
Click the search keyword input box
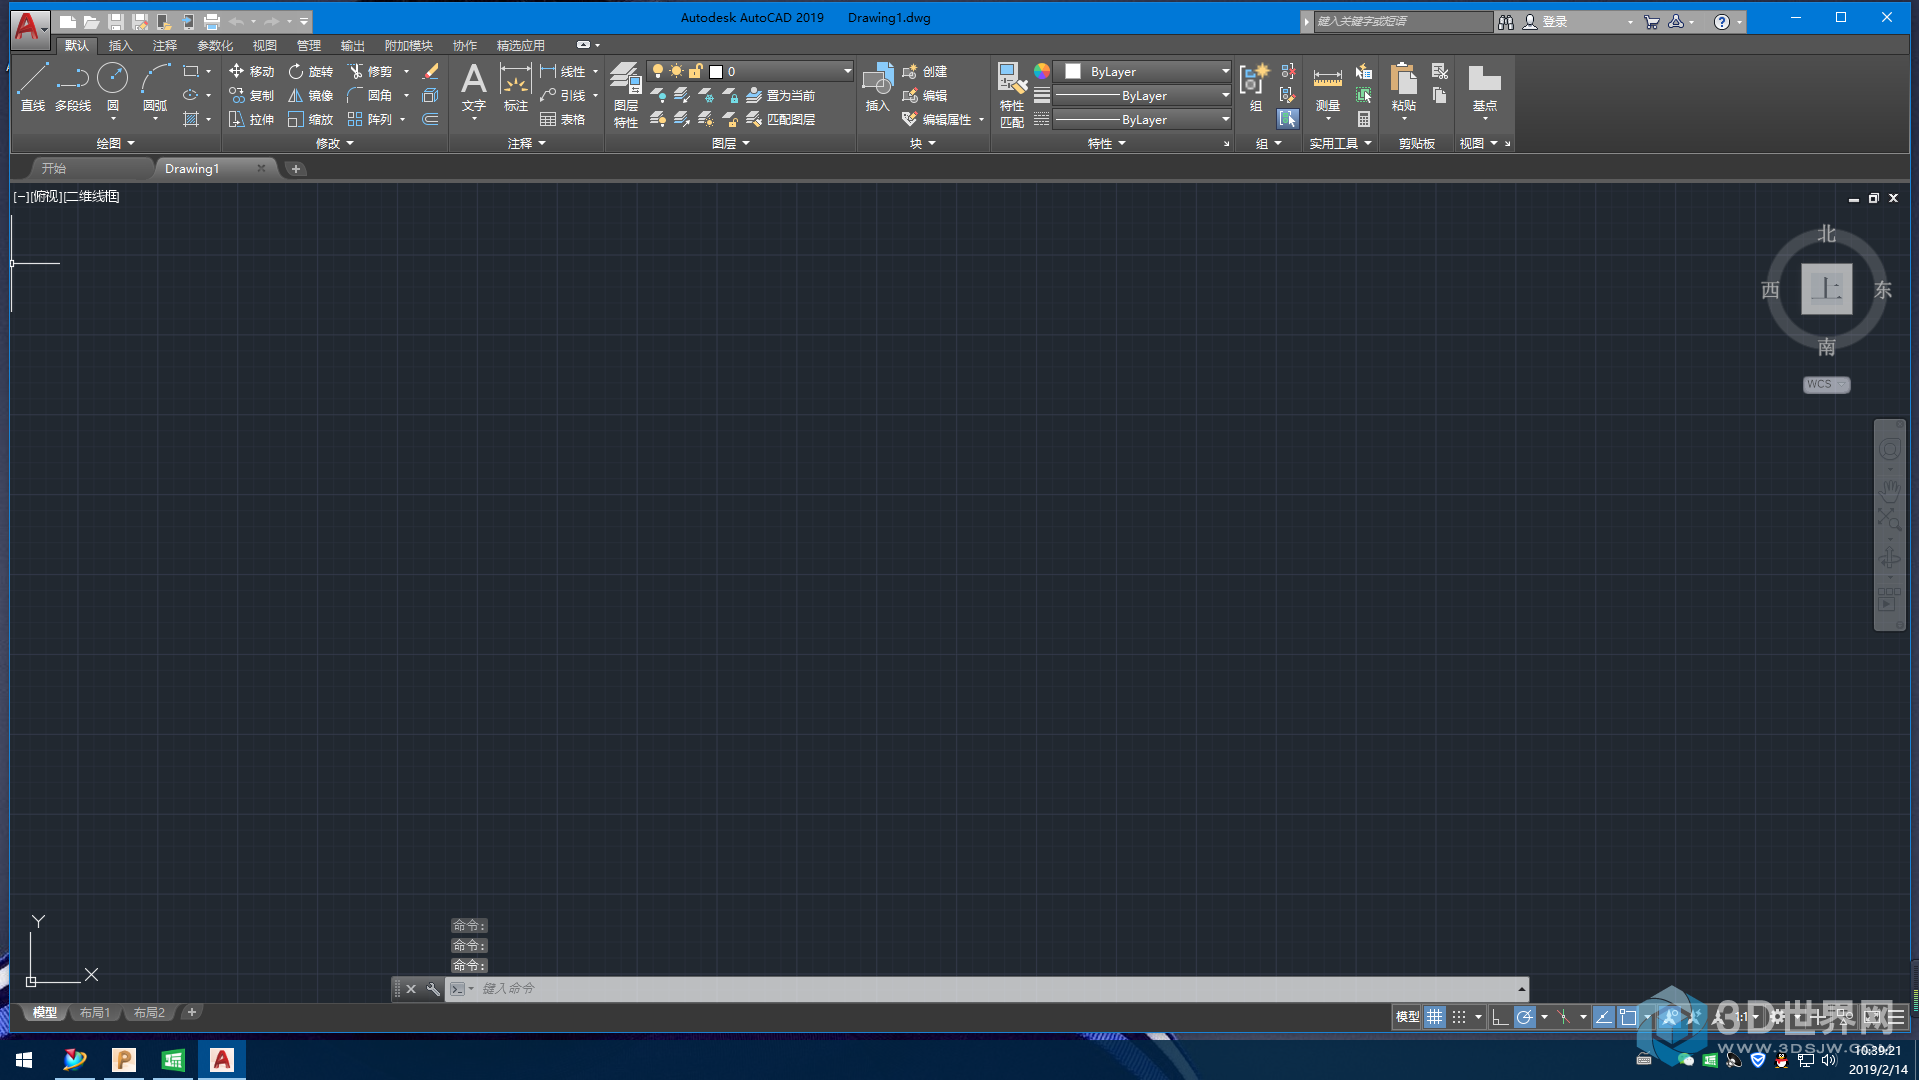[x=1402, y=22]
